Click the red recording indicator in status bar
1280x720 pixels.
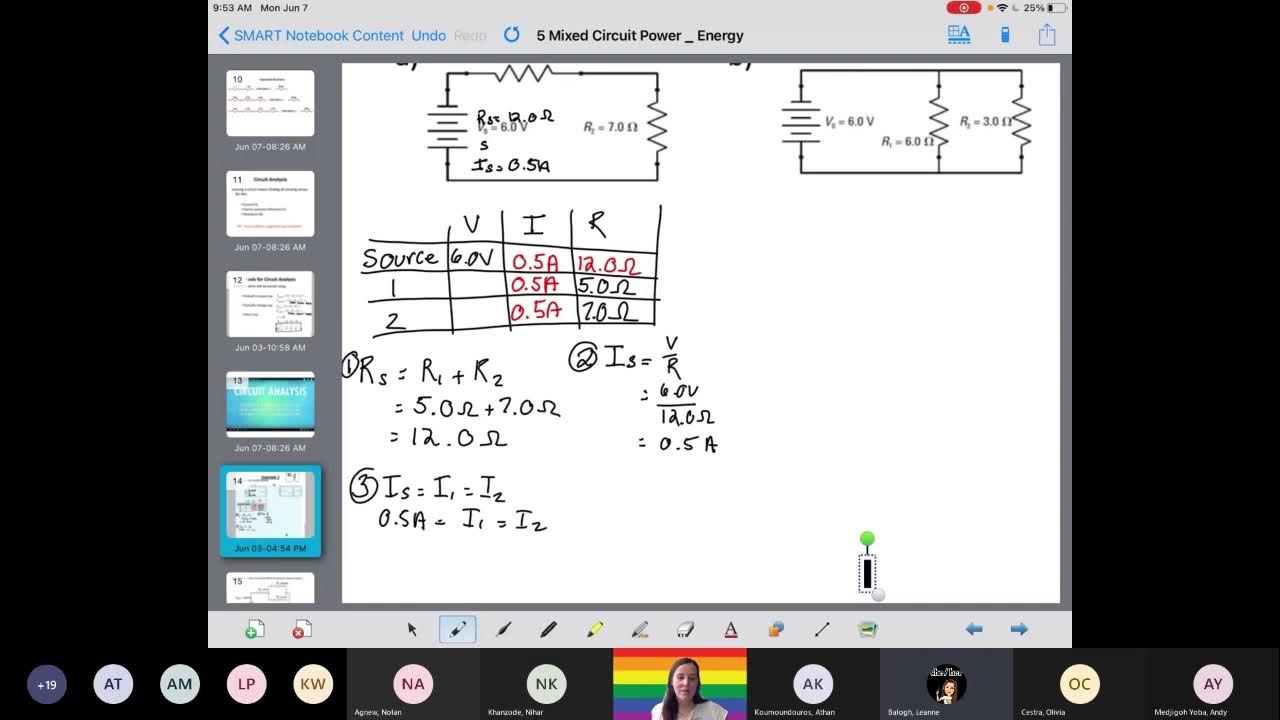click(963, 7)
